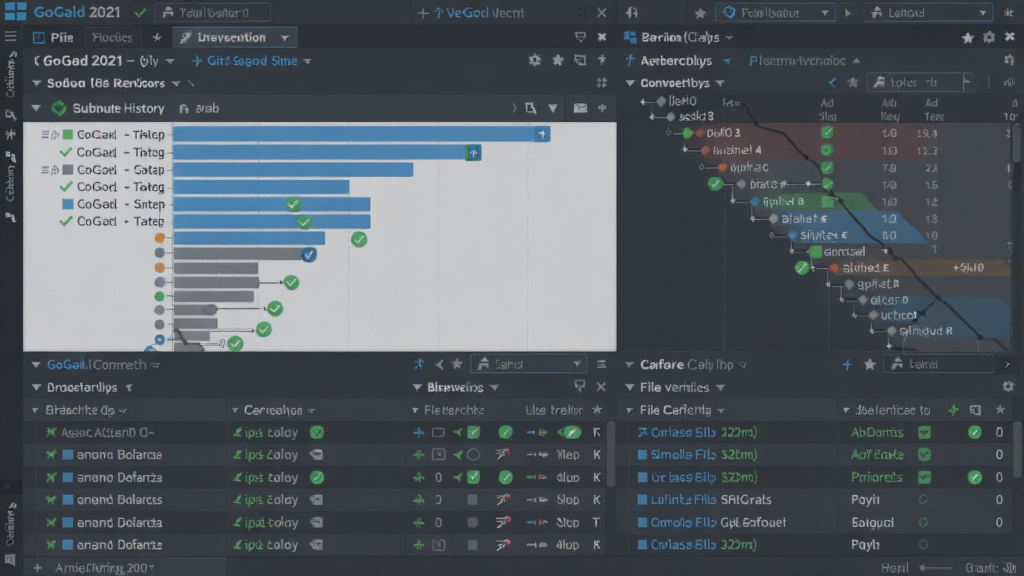The image size is (1024, 576).
Task: Click the Plsemulvcnsloe link in right panel
Action: 797,61
